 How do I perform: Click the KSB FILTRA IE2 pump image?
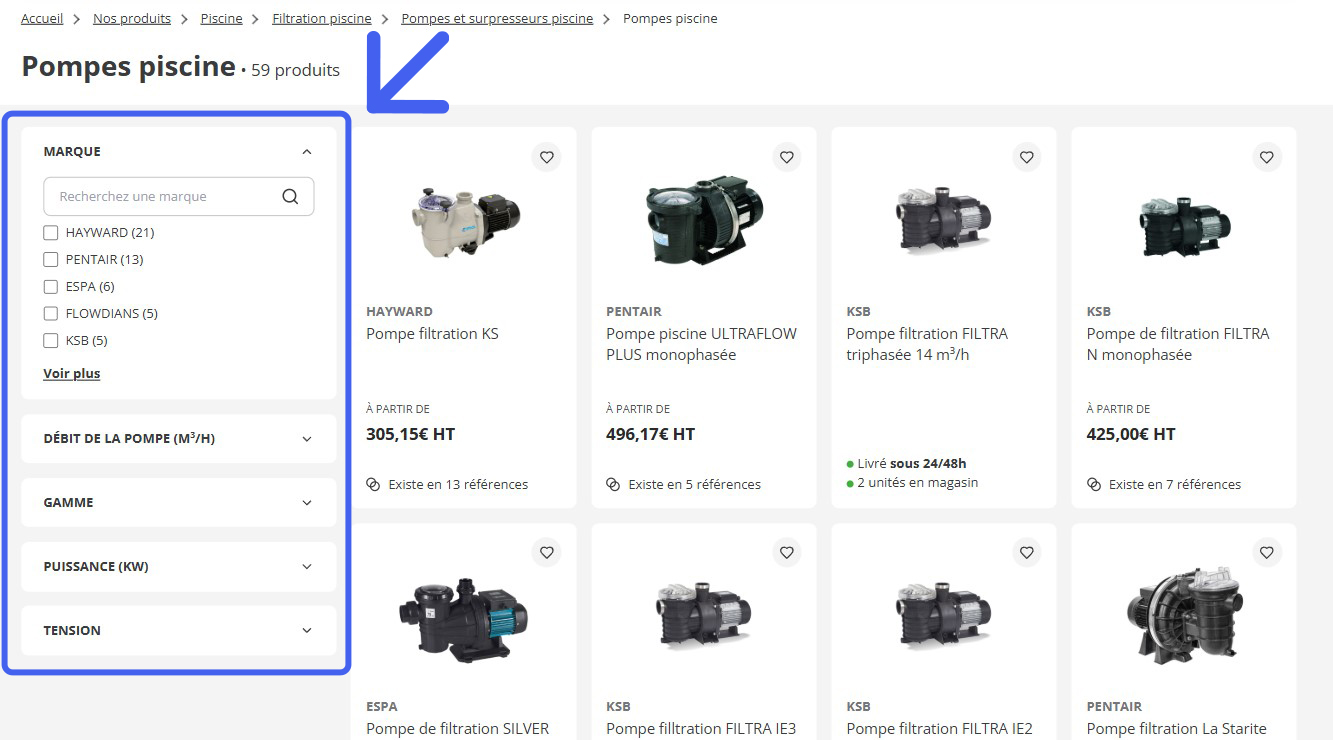944,615
